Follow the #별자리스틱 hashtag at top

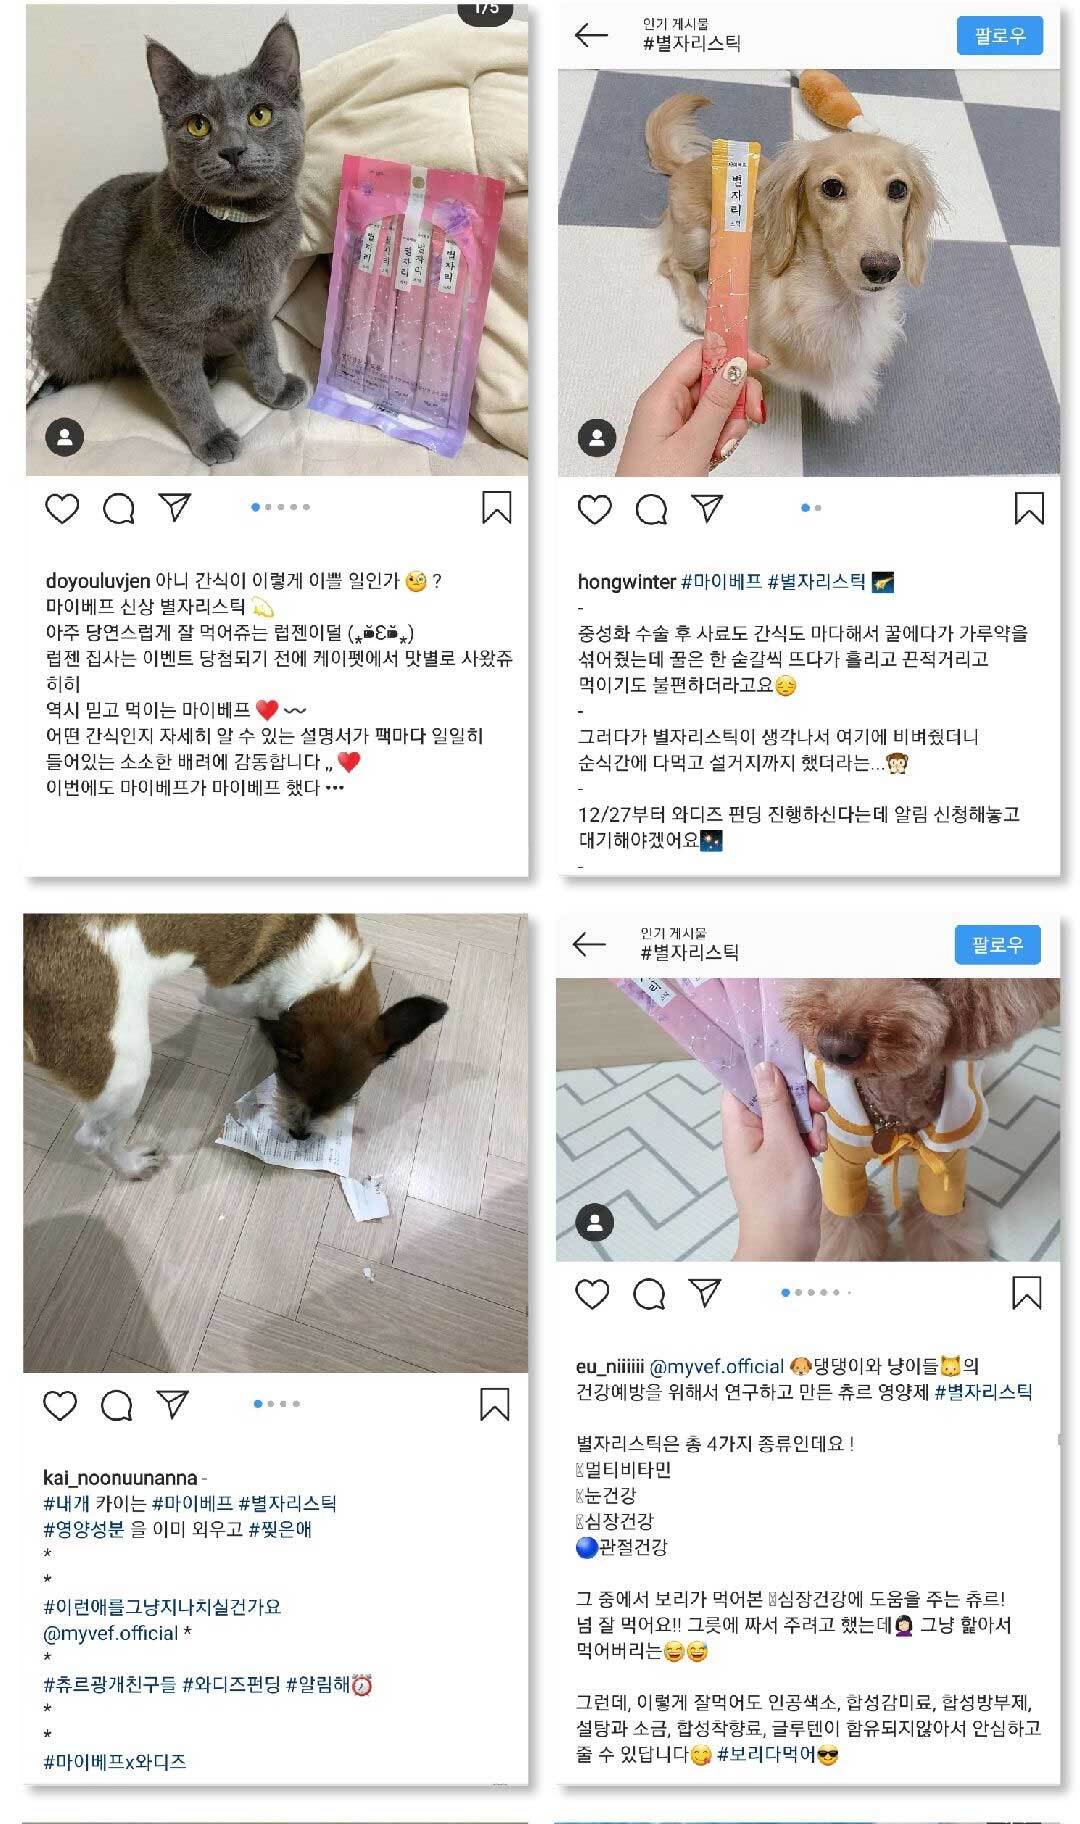[999, 36]
